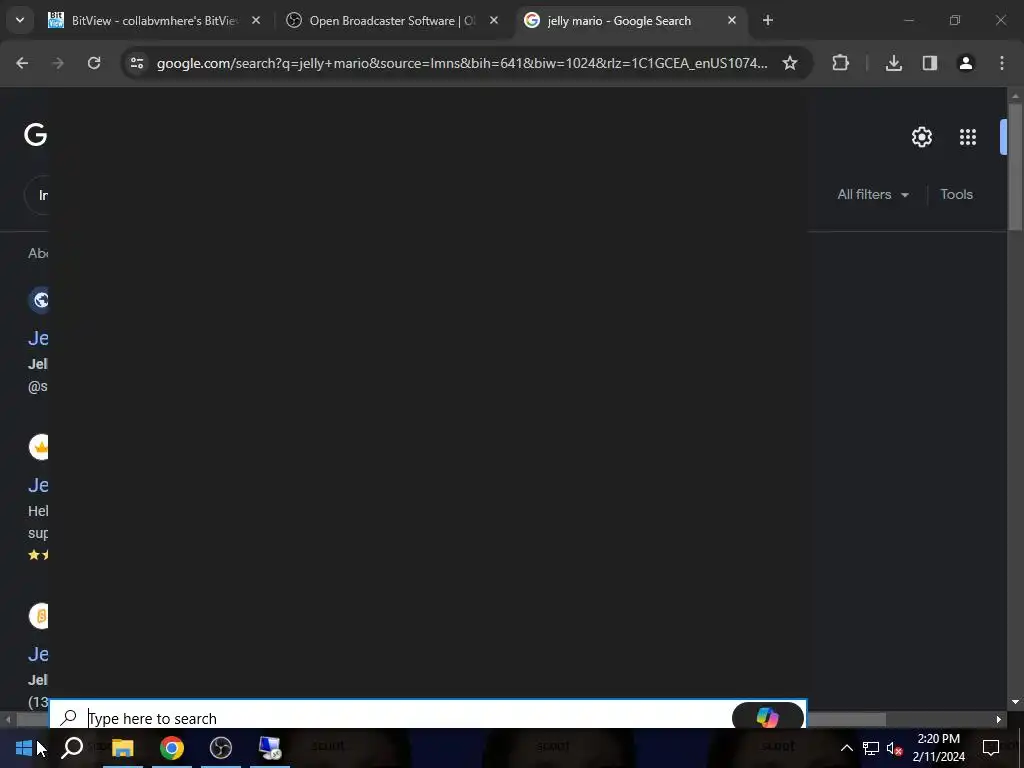Screen dimensions: 1024x768
Task: Switch to the BitView tab
Action: (x=154, y=21)
